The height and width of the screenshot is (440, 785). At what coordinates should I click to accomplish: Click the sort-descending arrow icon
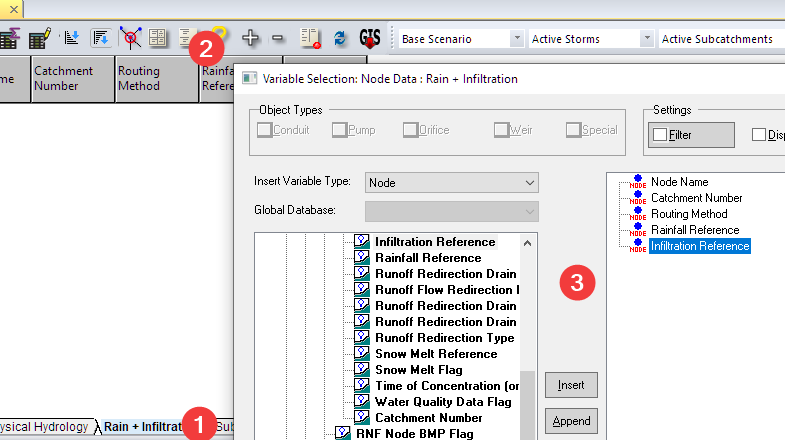pos(101,38)
